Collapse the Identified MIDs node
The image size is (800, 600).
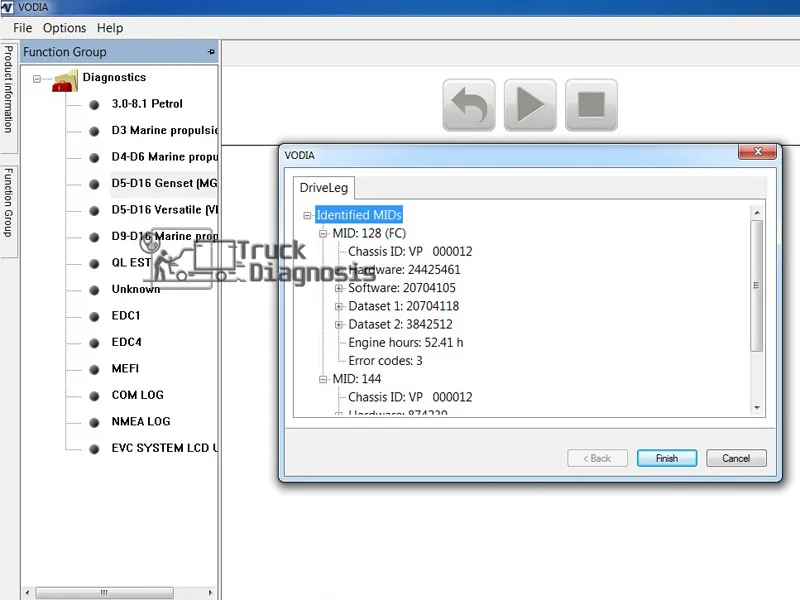[x=307, y=215]
